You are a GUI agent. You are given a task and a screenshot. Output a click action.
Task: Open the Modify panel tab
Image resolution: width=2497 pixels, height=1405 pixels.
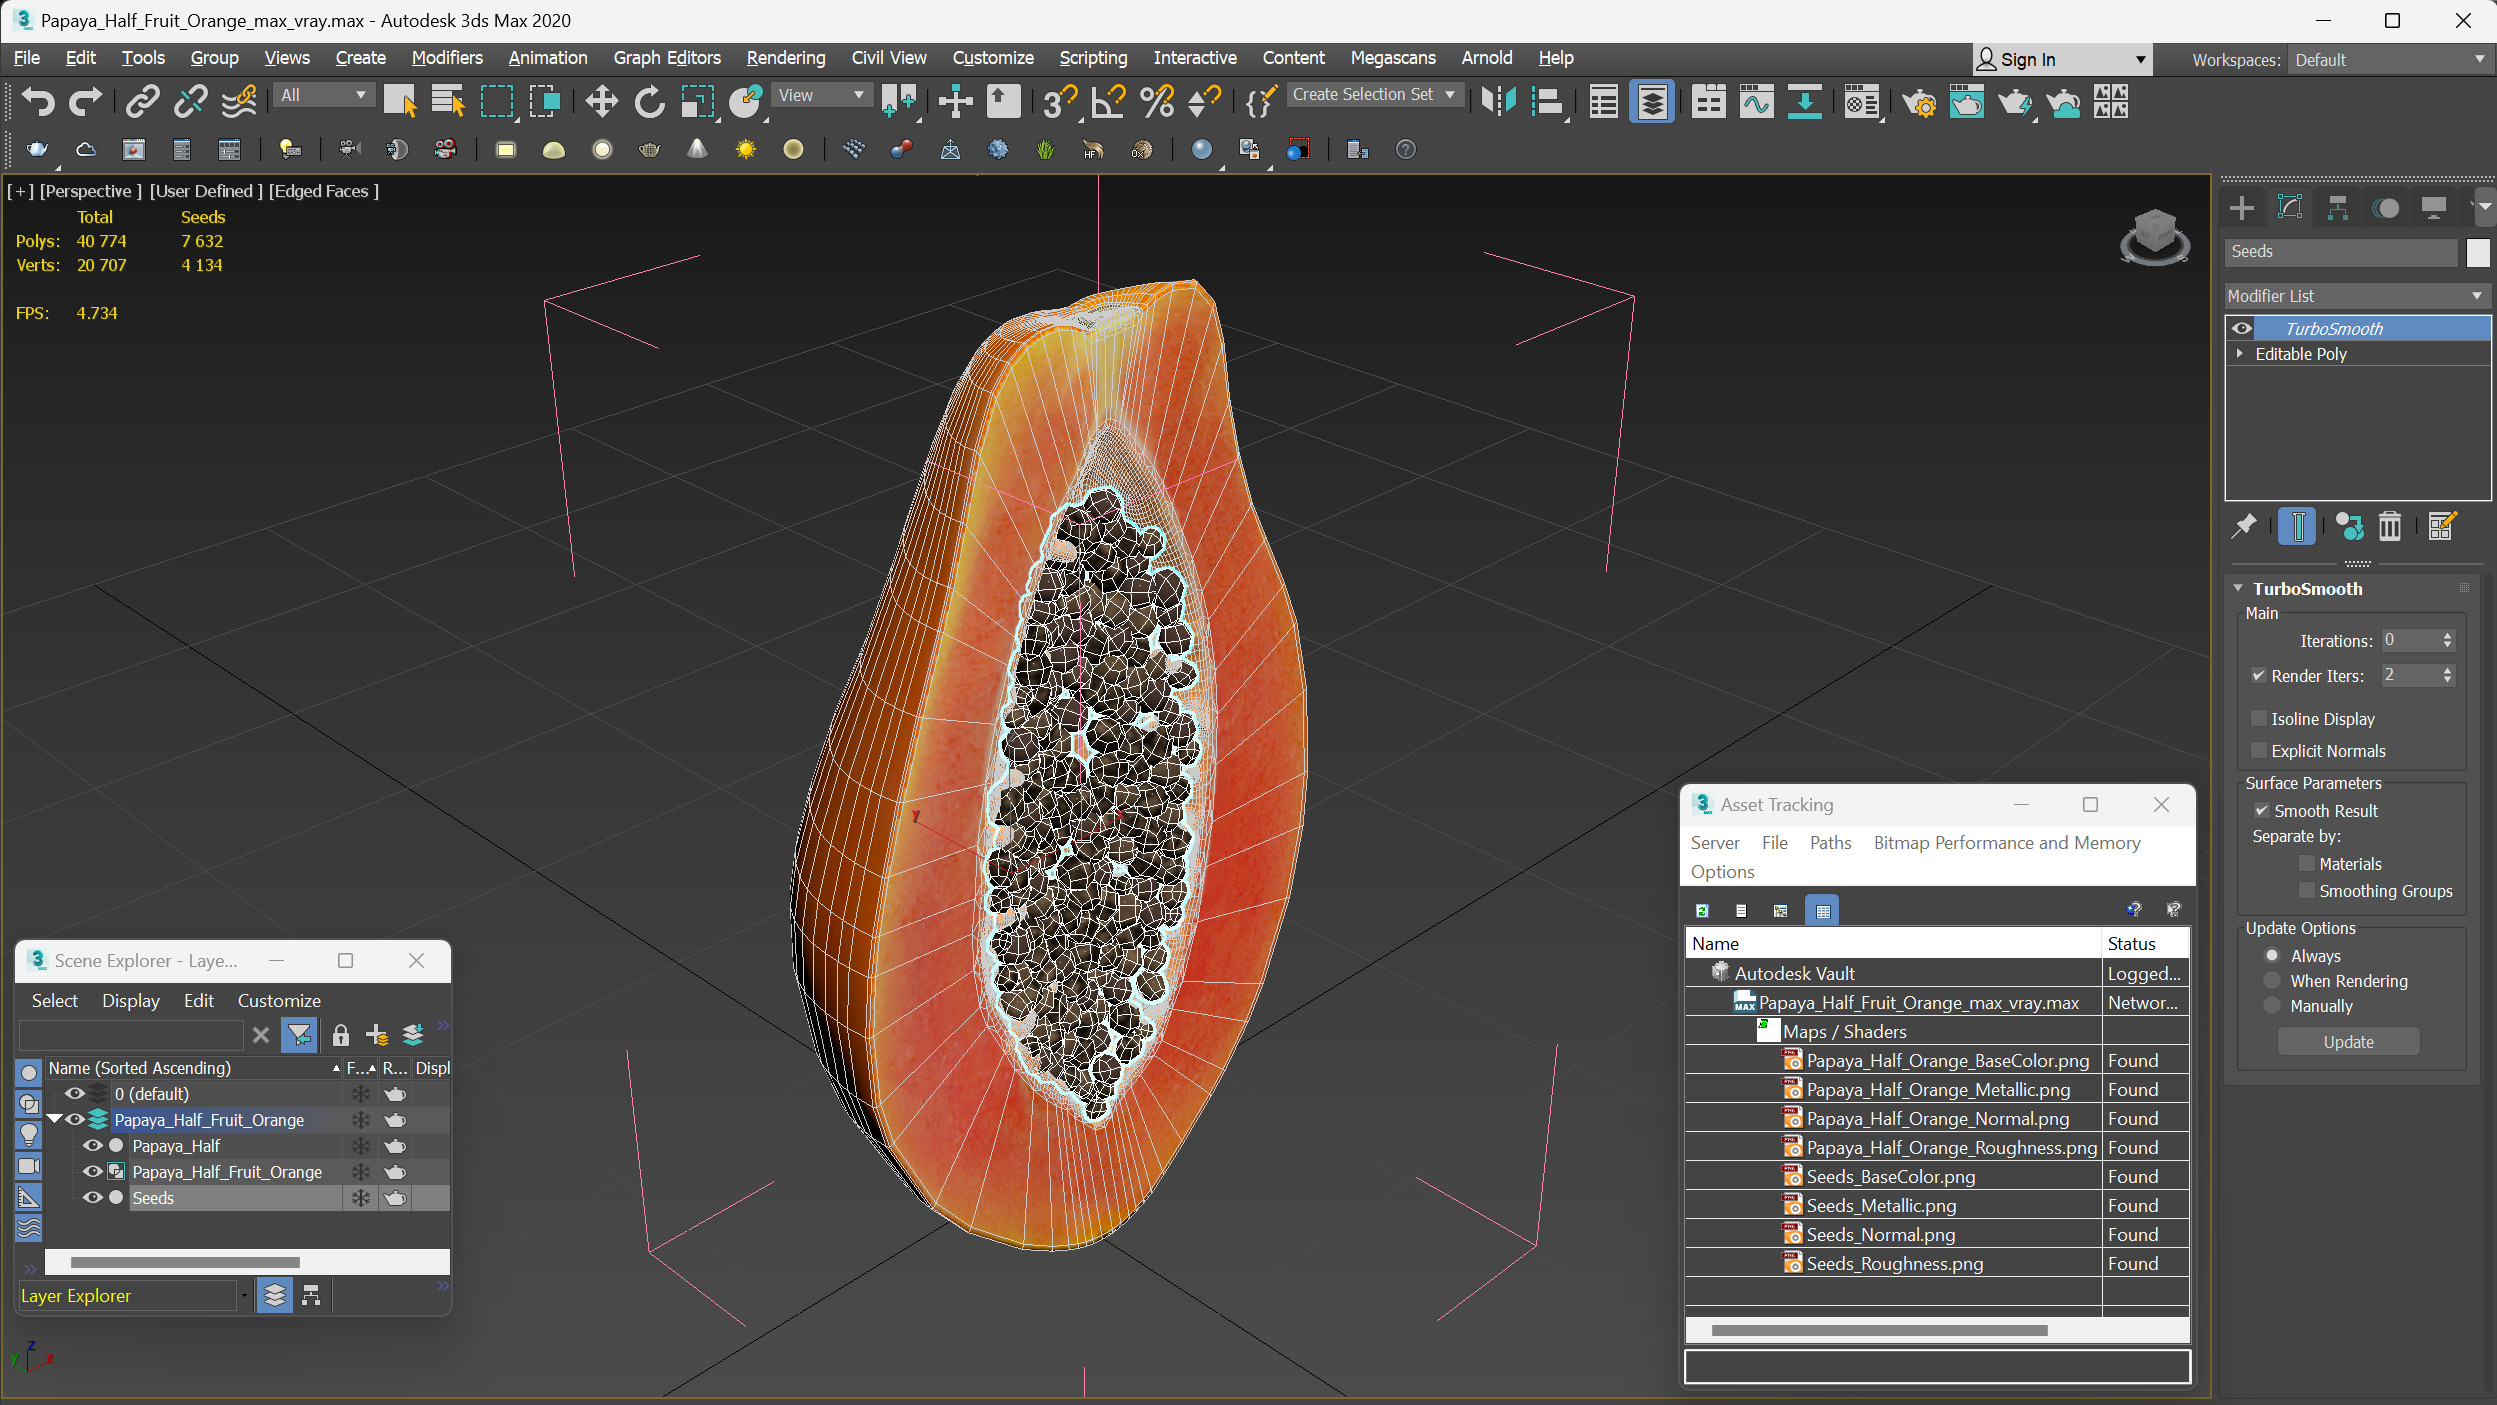coord(2289,208)
